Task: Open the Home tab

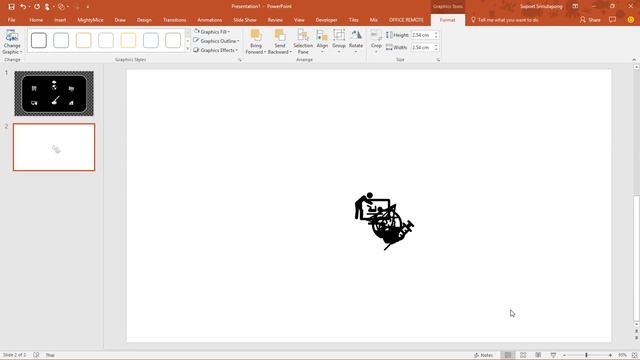Action: tap(36, 20)
